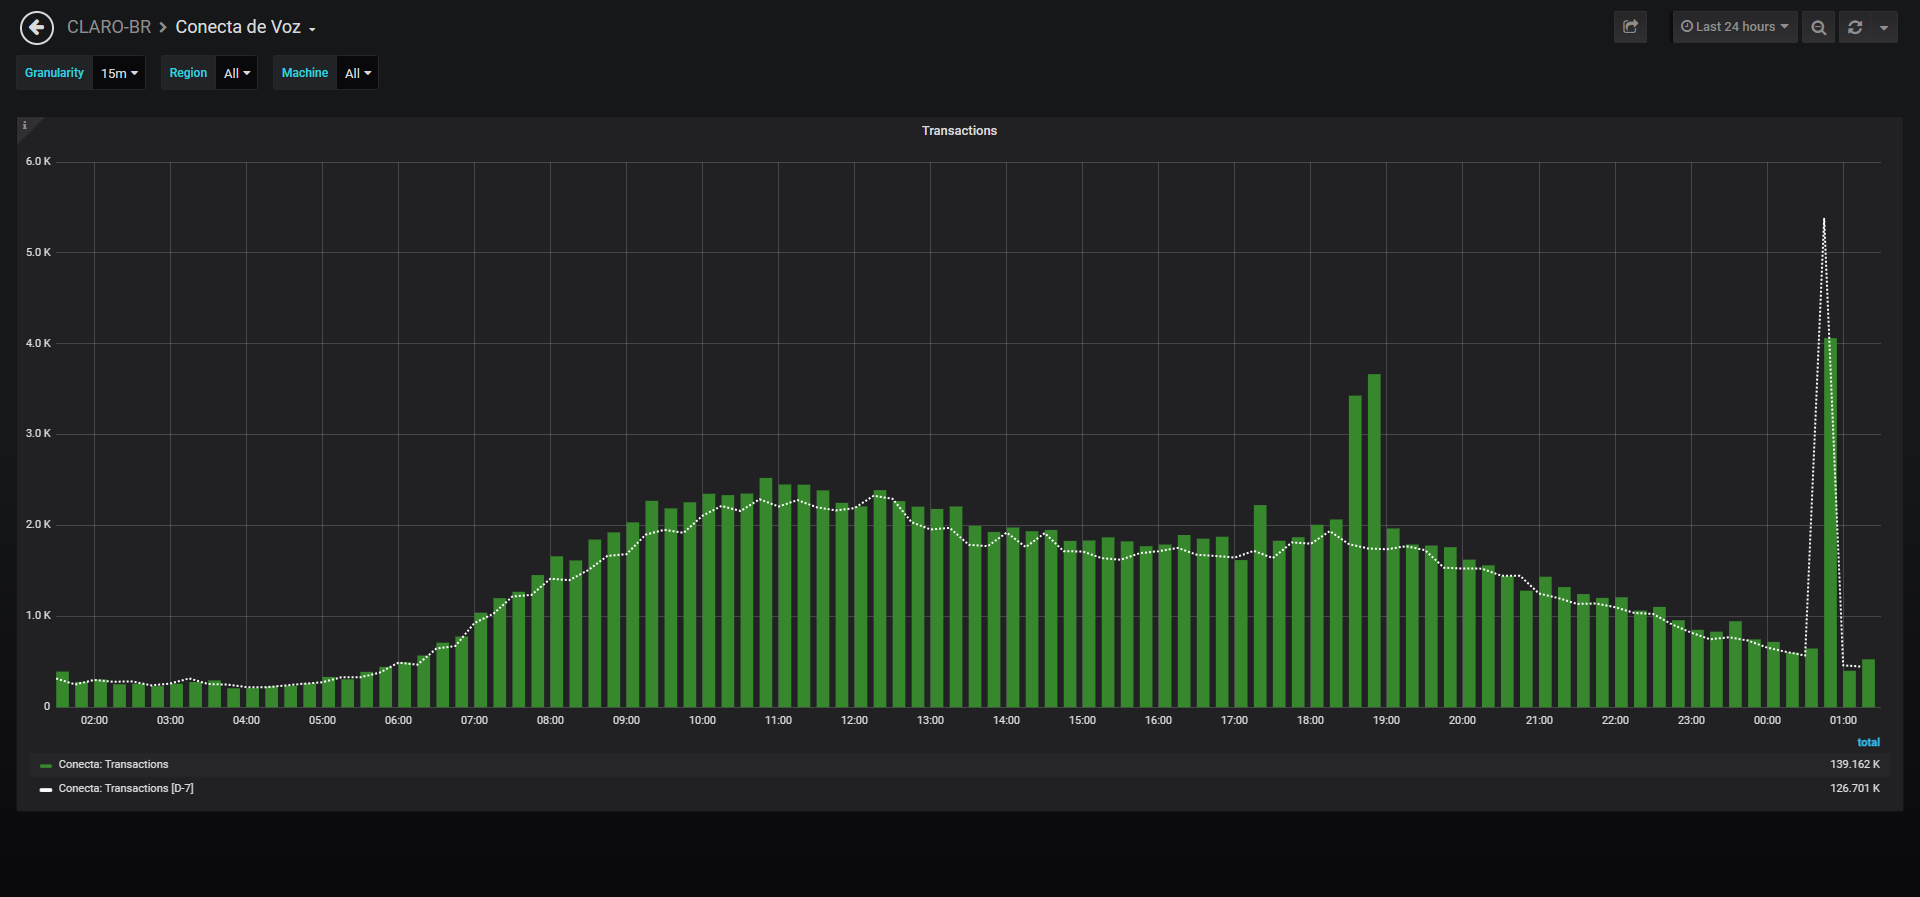Open the share dashboard icon
The height and width of the screenshot is (897, 1920).
pos(1630,27)
